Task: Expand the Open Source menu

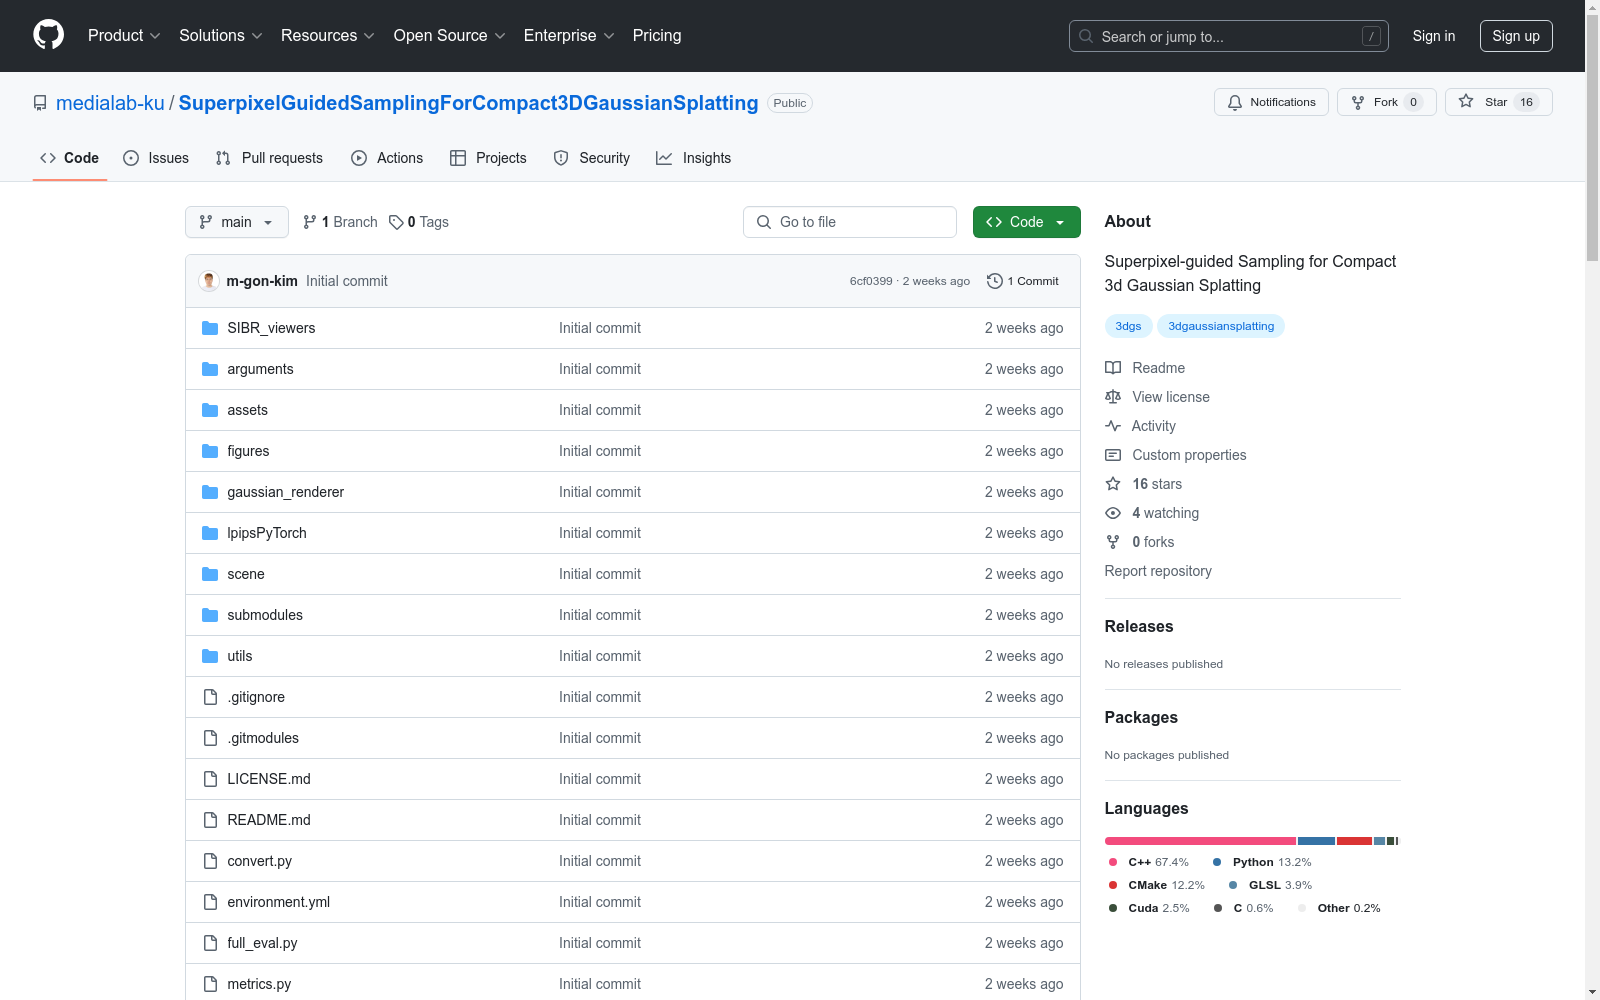Action: click(x=450, y=35)
